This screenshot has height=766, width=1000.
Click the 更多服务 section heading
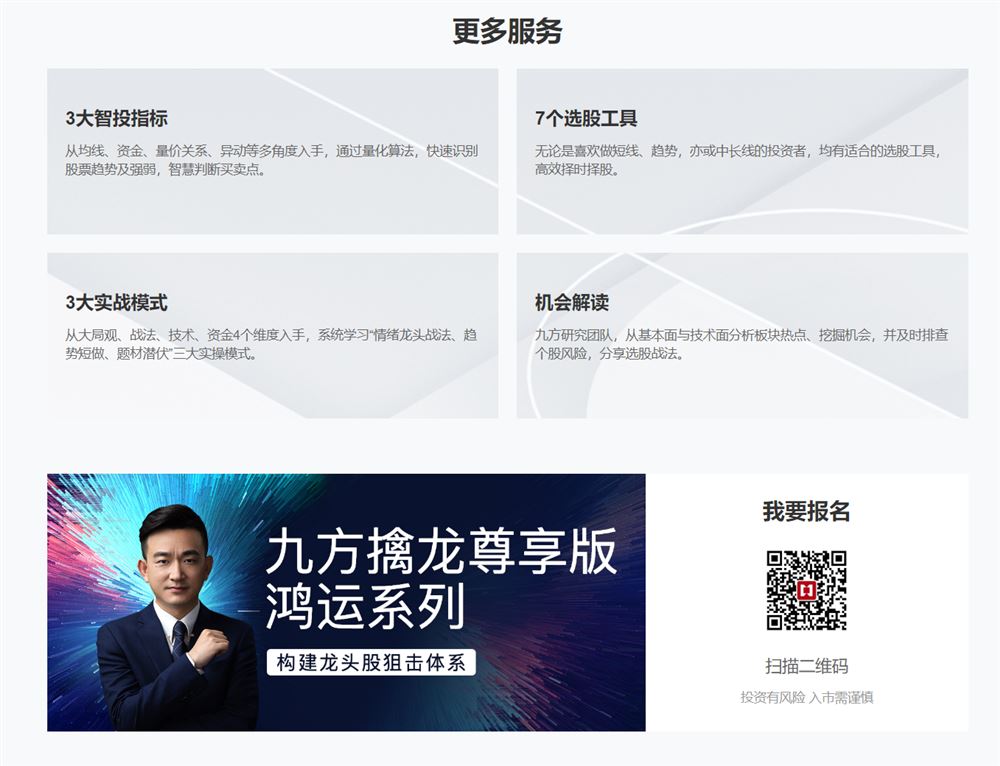pos(507,31)
